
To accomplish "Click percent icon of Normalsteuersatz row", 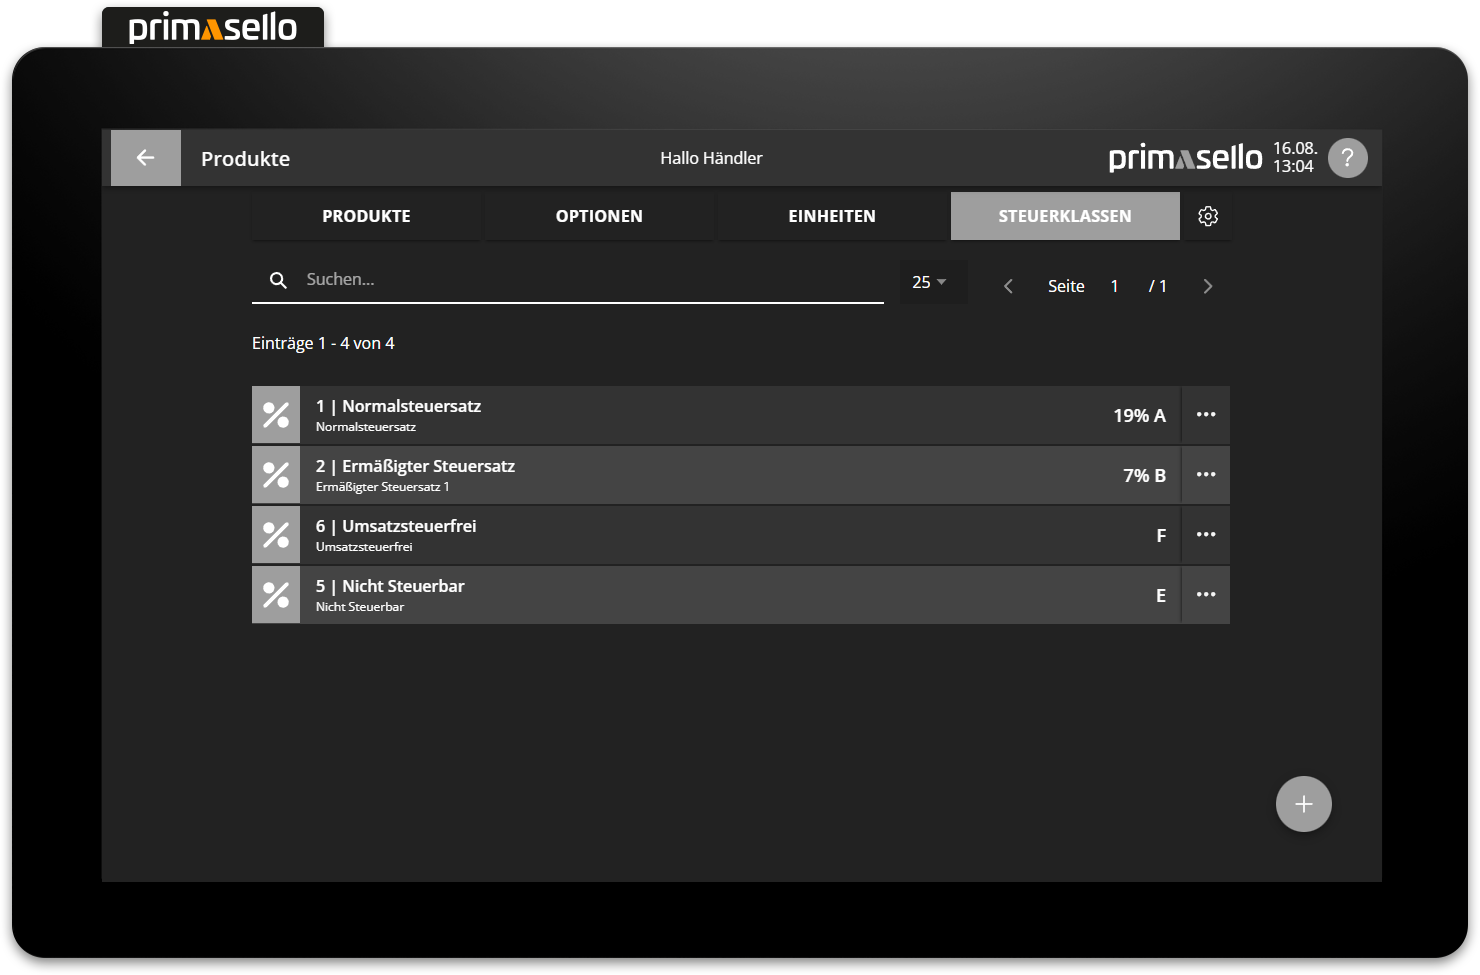I will [x=276, y=415].
